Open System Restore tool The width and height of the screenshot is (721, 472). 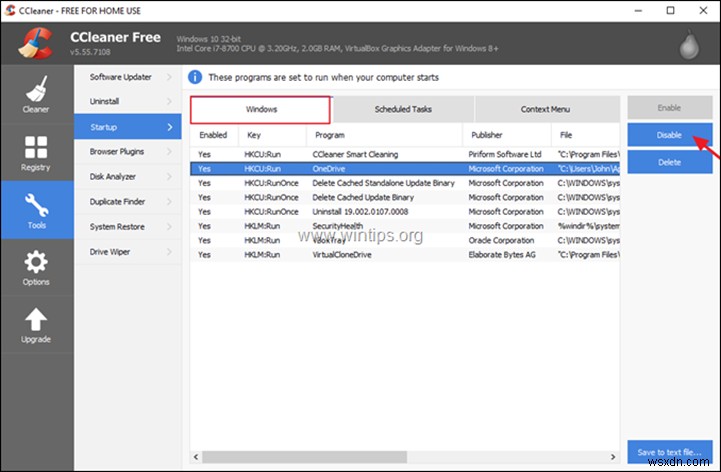click(x=128, y=227)
